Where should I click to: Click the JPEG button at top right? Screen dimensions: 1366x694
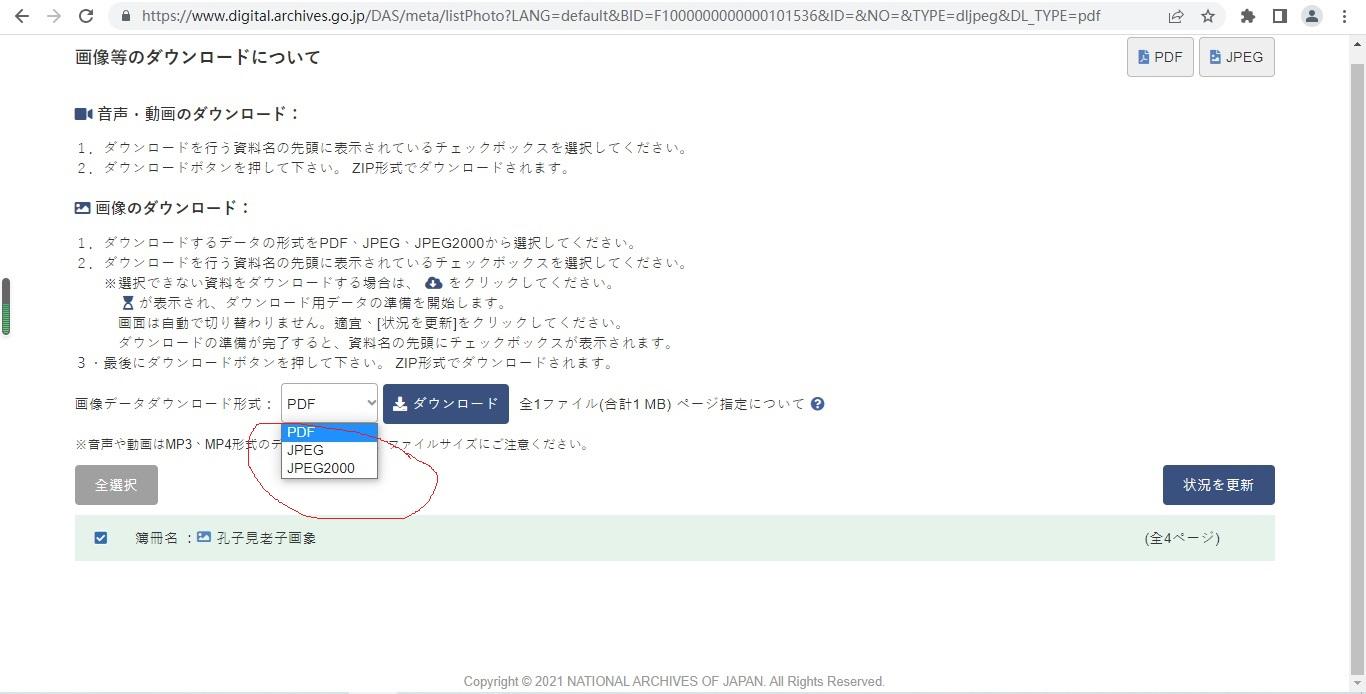pyautogui.click(x=1236, y=57)
